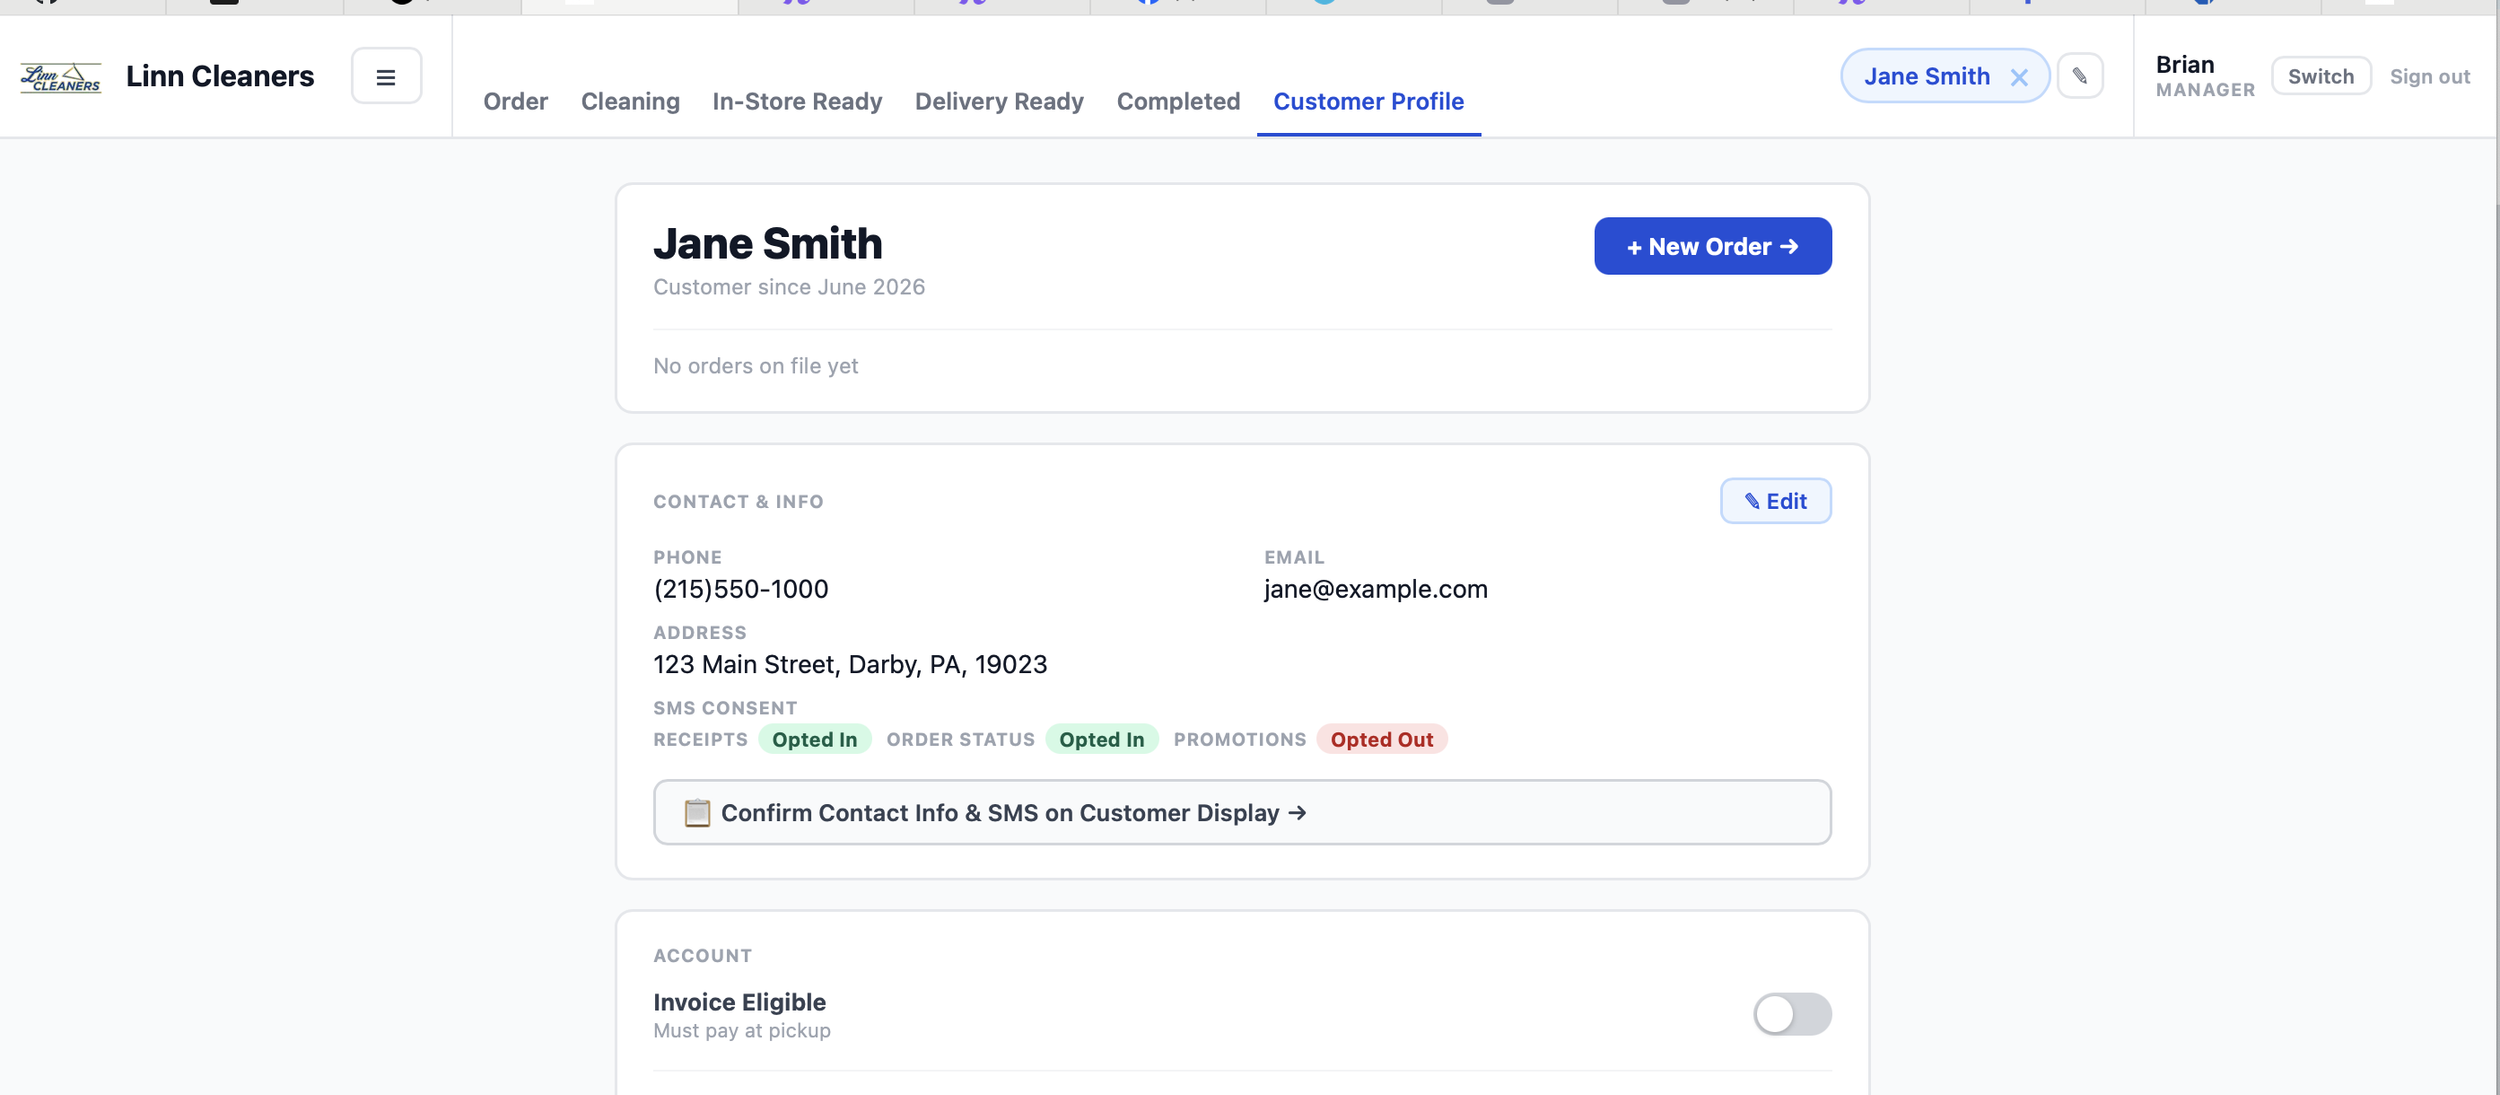2500x1095 pixels.
Task: Go to the In-Store Ready tab
Action: click(797, 101)
